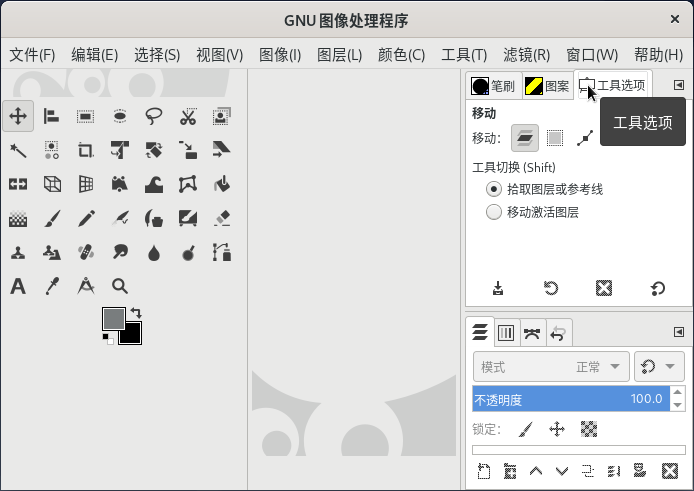Select the Unified Transform tool
Image resolution: width=694 pixels, height=491 pixels.
[x=120, y=150]
